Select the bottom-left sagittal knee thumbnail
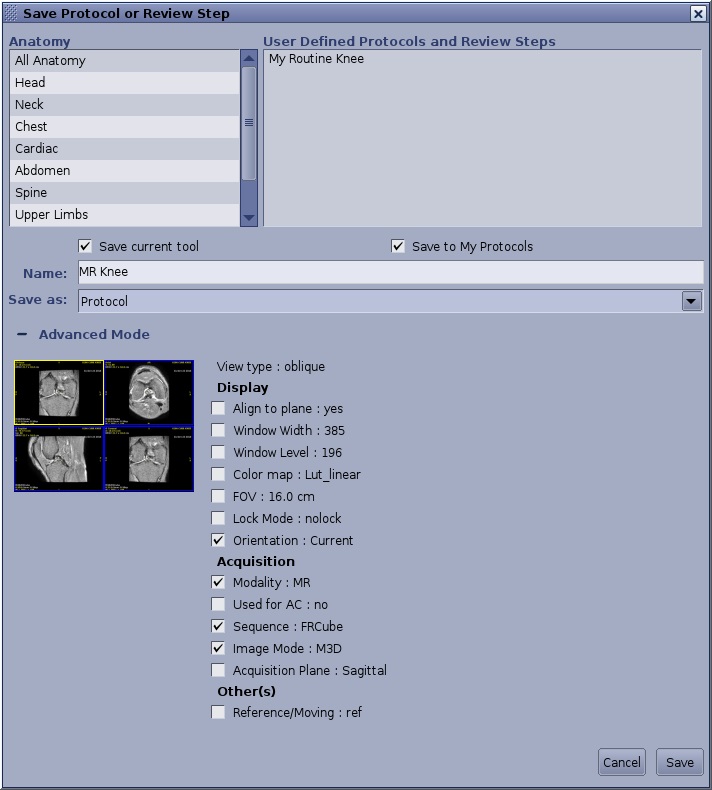This screenshot has height=790, width=712. pyautogui.click(x=59, y=459)
